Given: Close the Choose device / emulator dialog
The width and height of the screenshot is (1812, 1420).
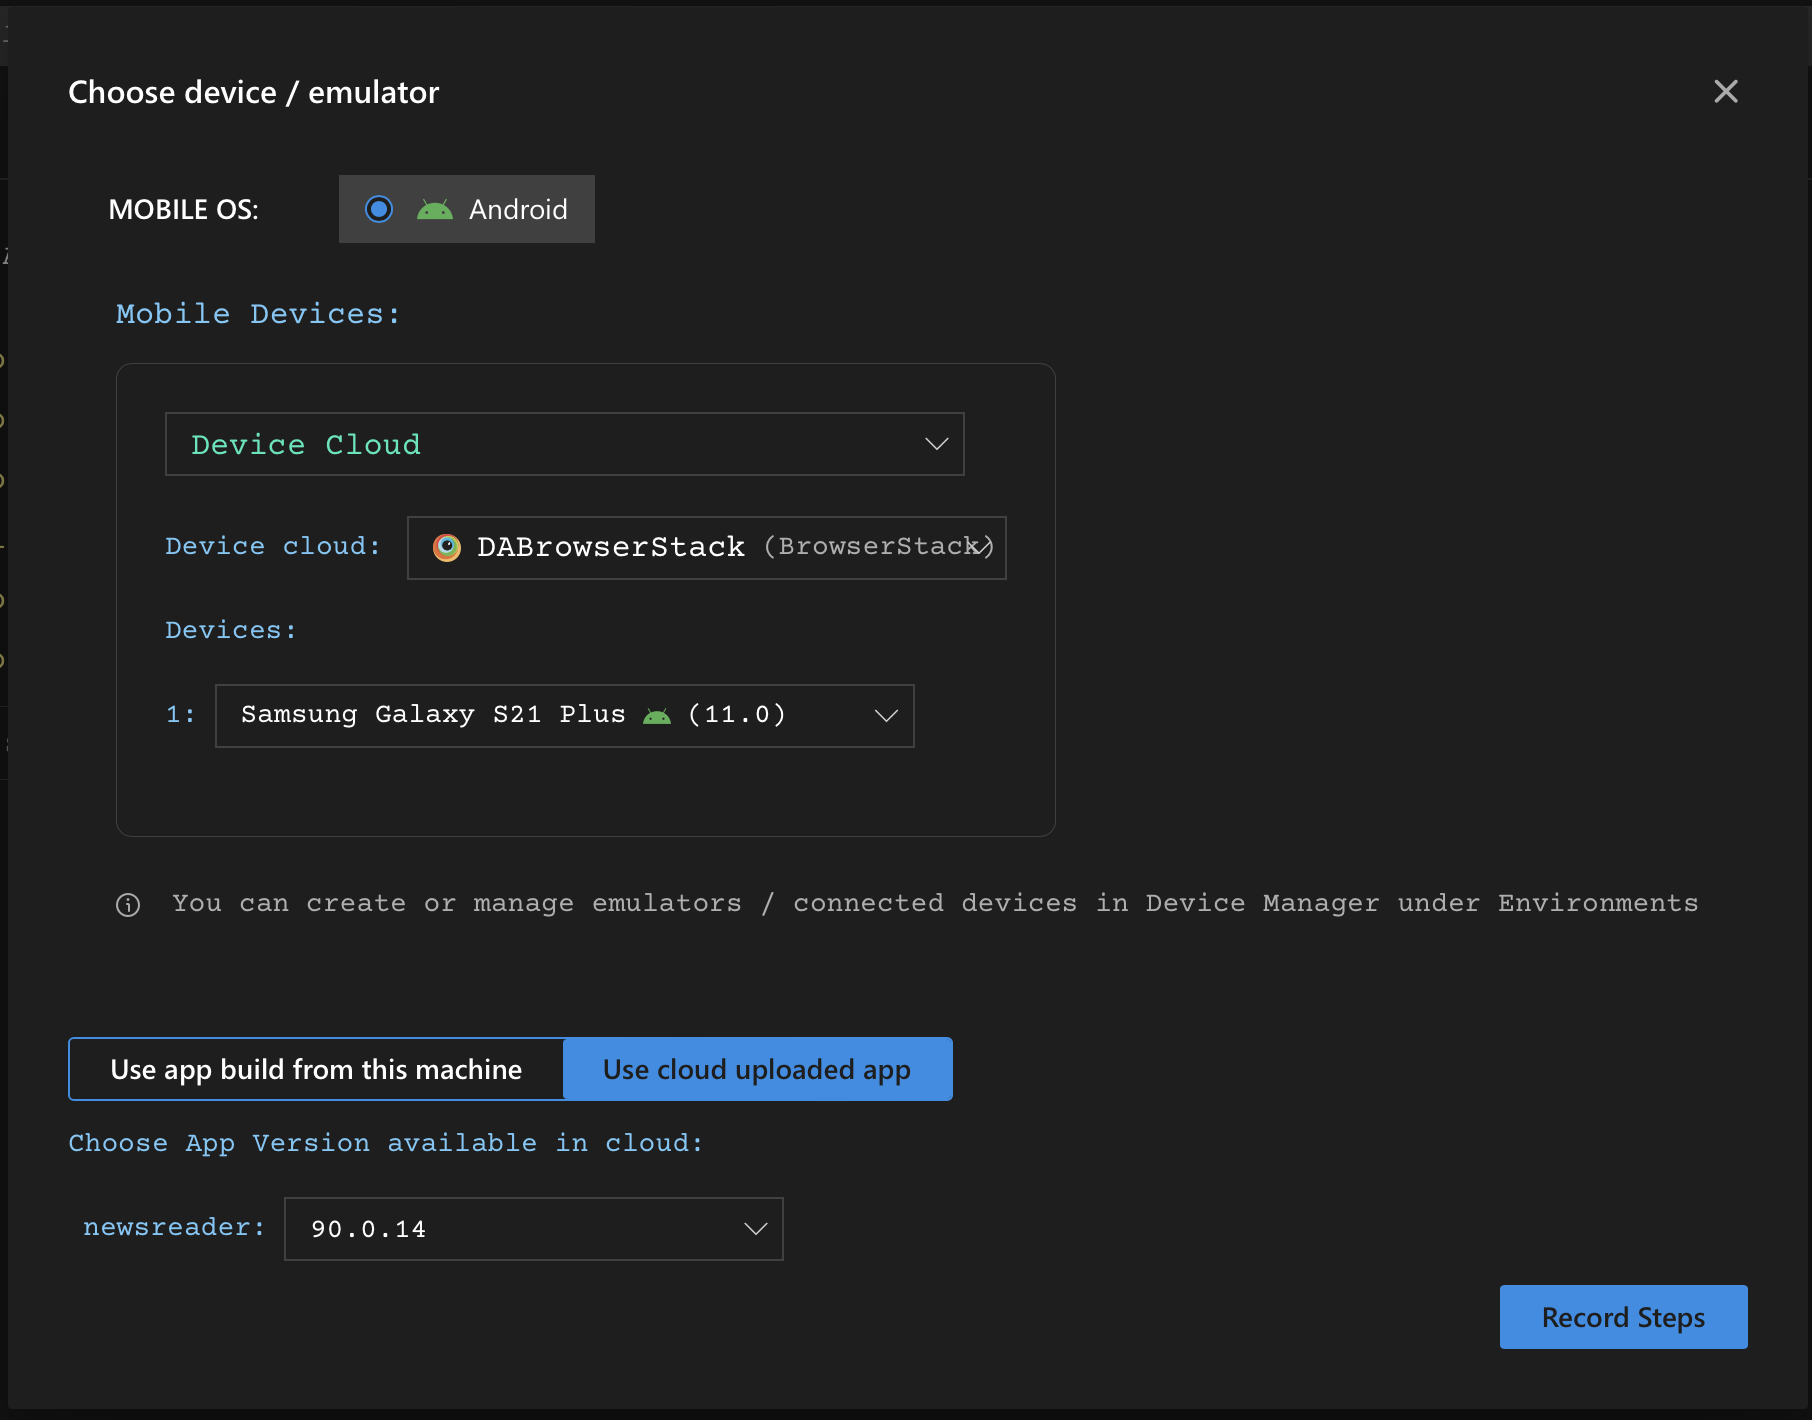Looking at the screenshot, I should 1725,92.
